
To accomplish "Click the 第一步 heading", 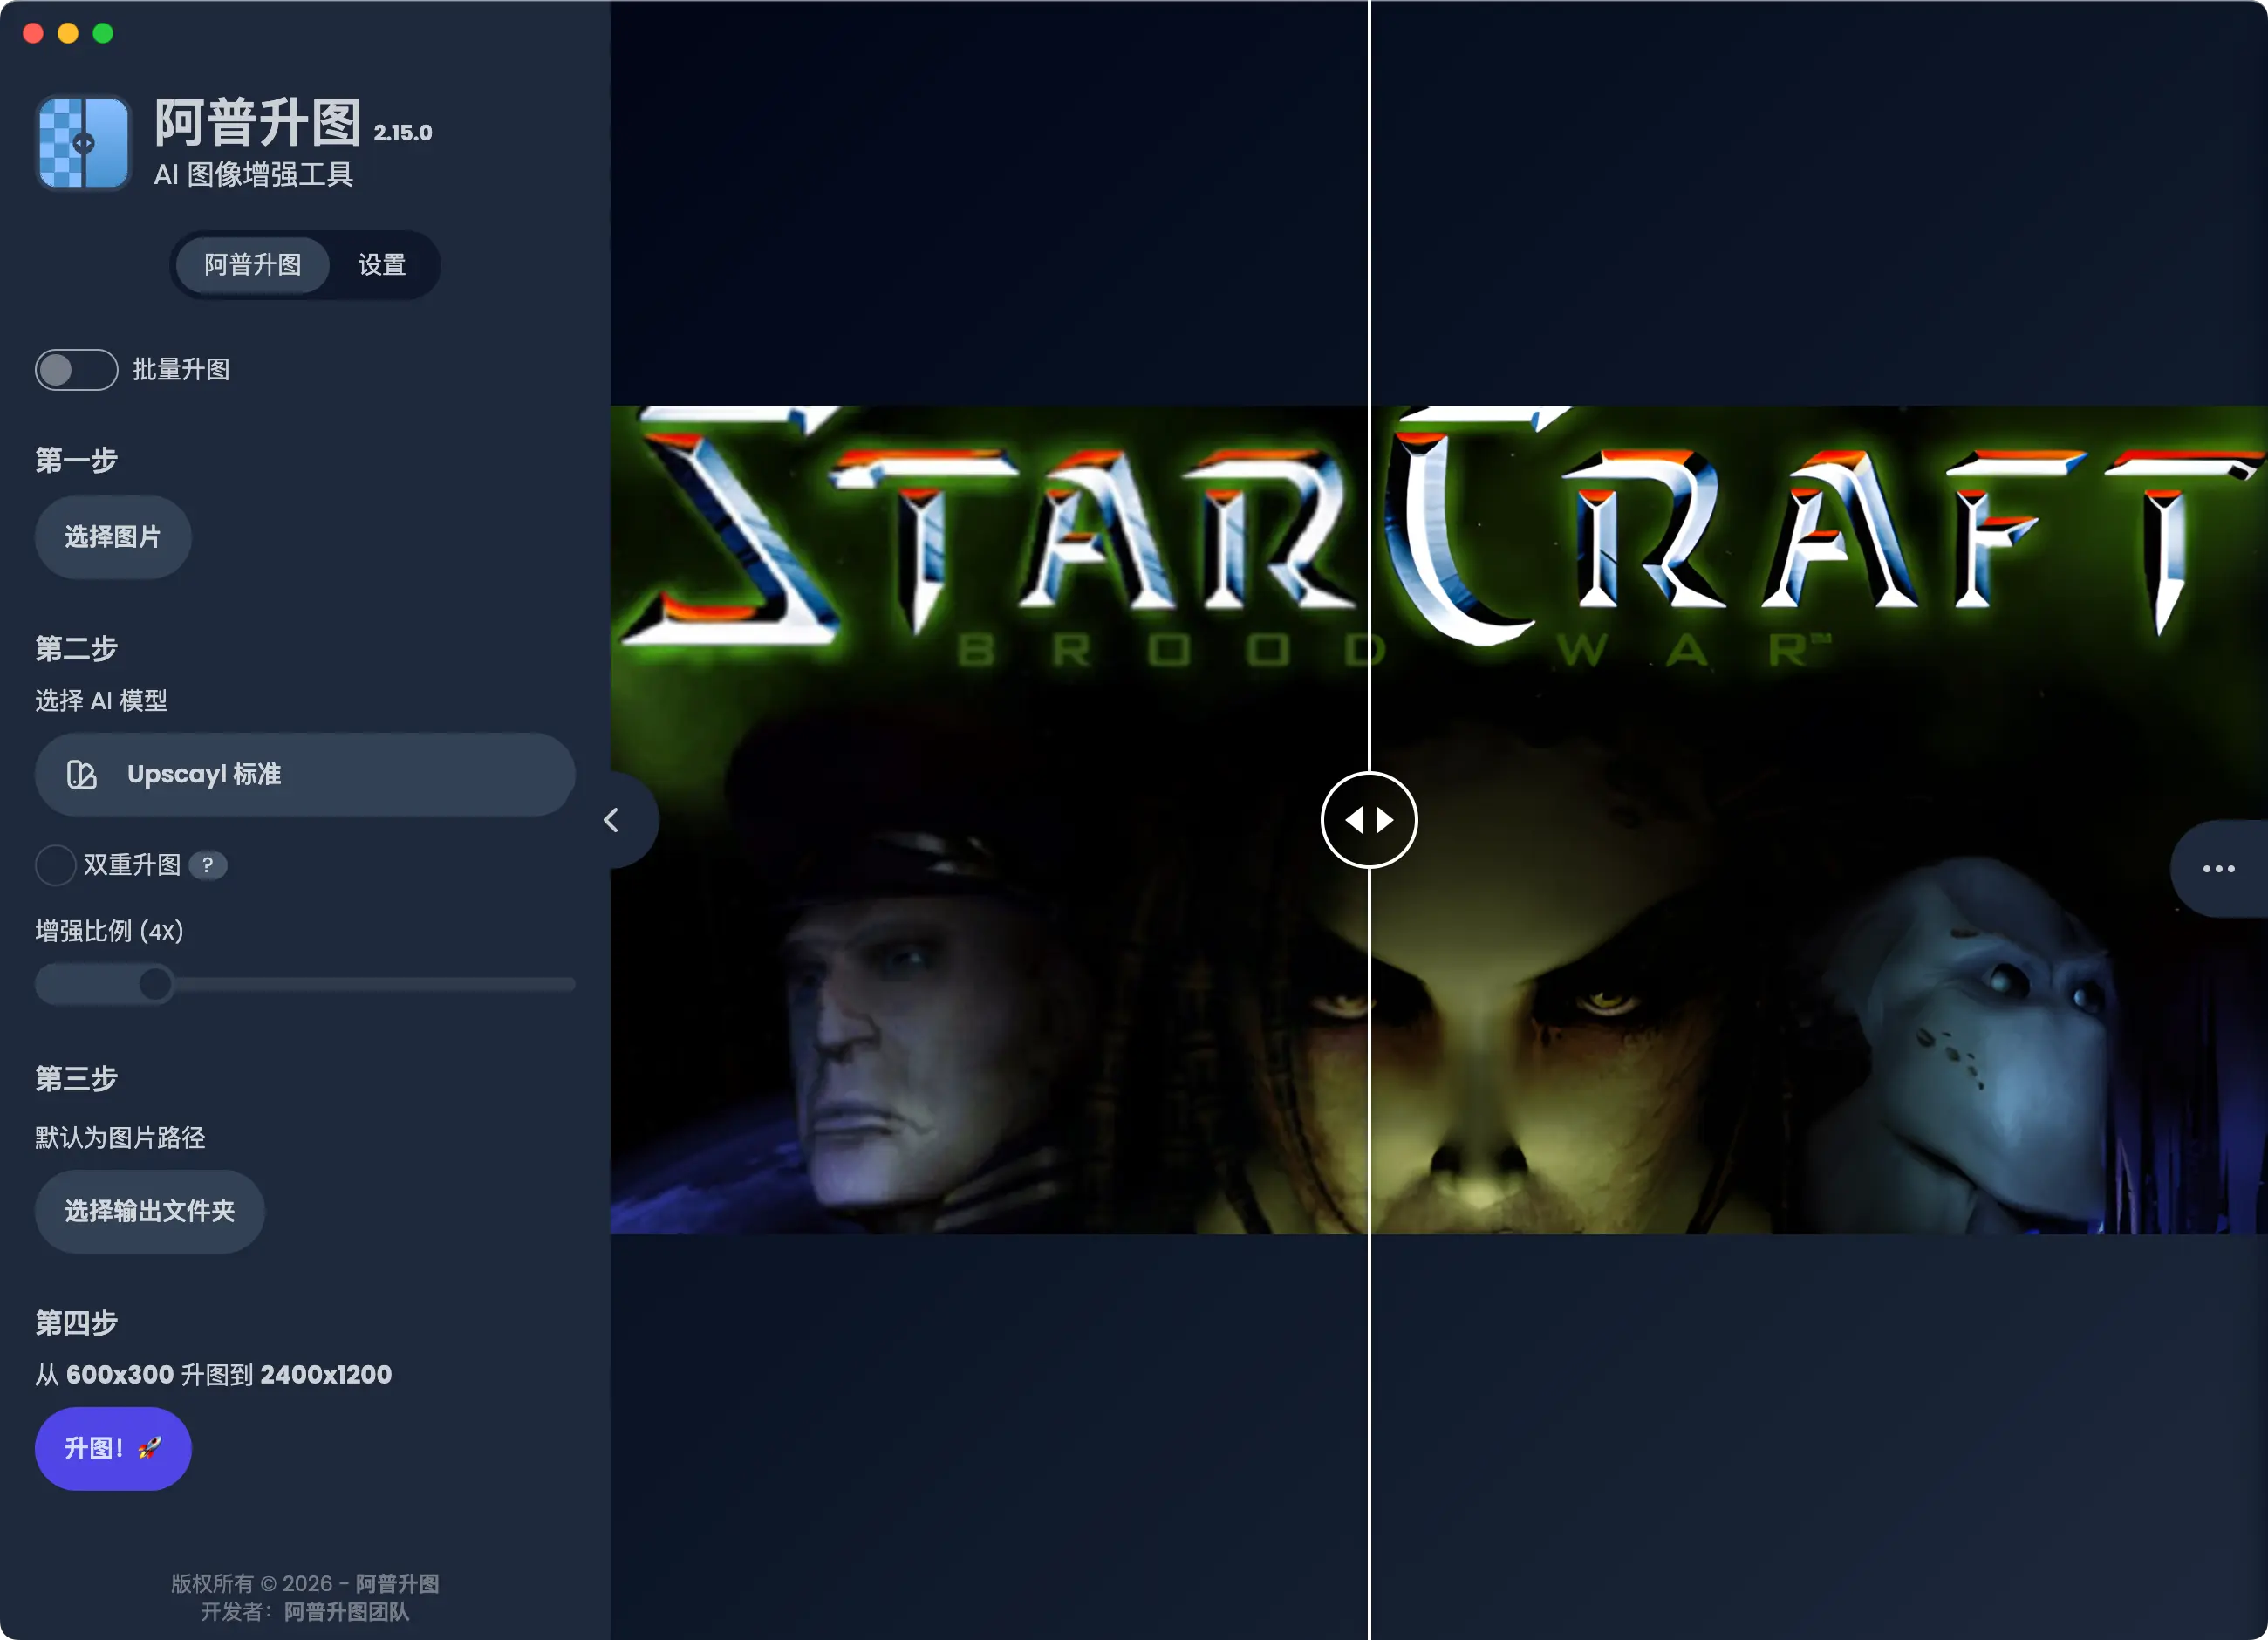I will point(77,460).
